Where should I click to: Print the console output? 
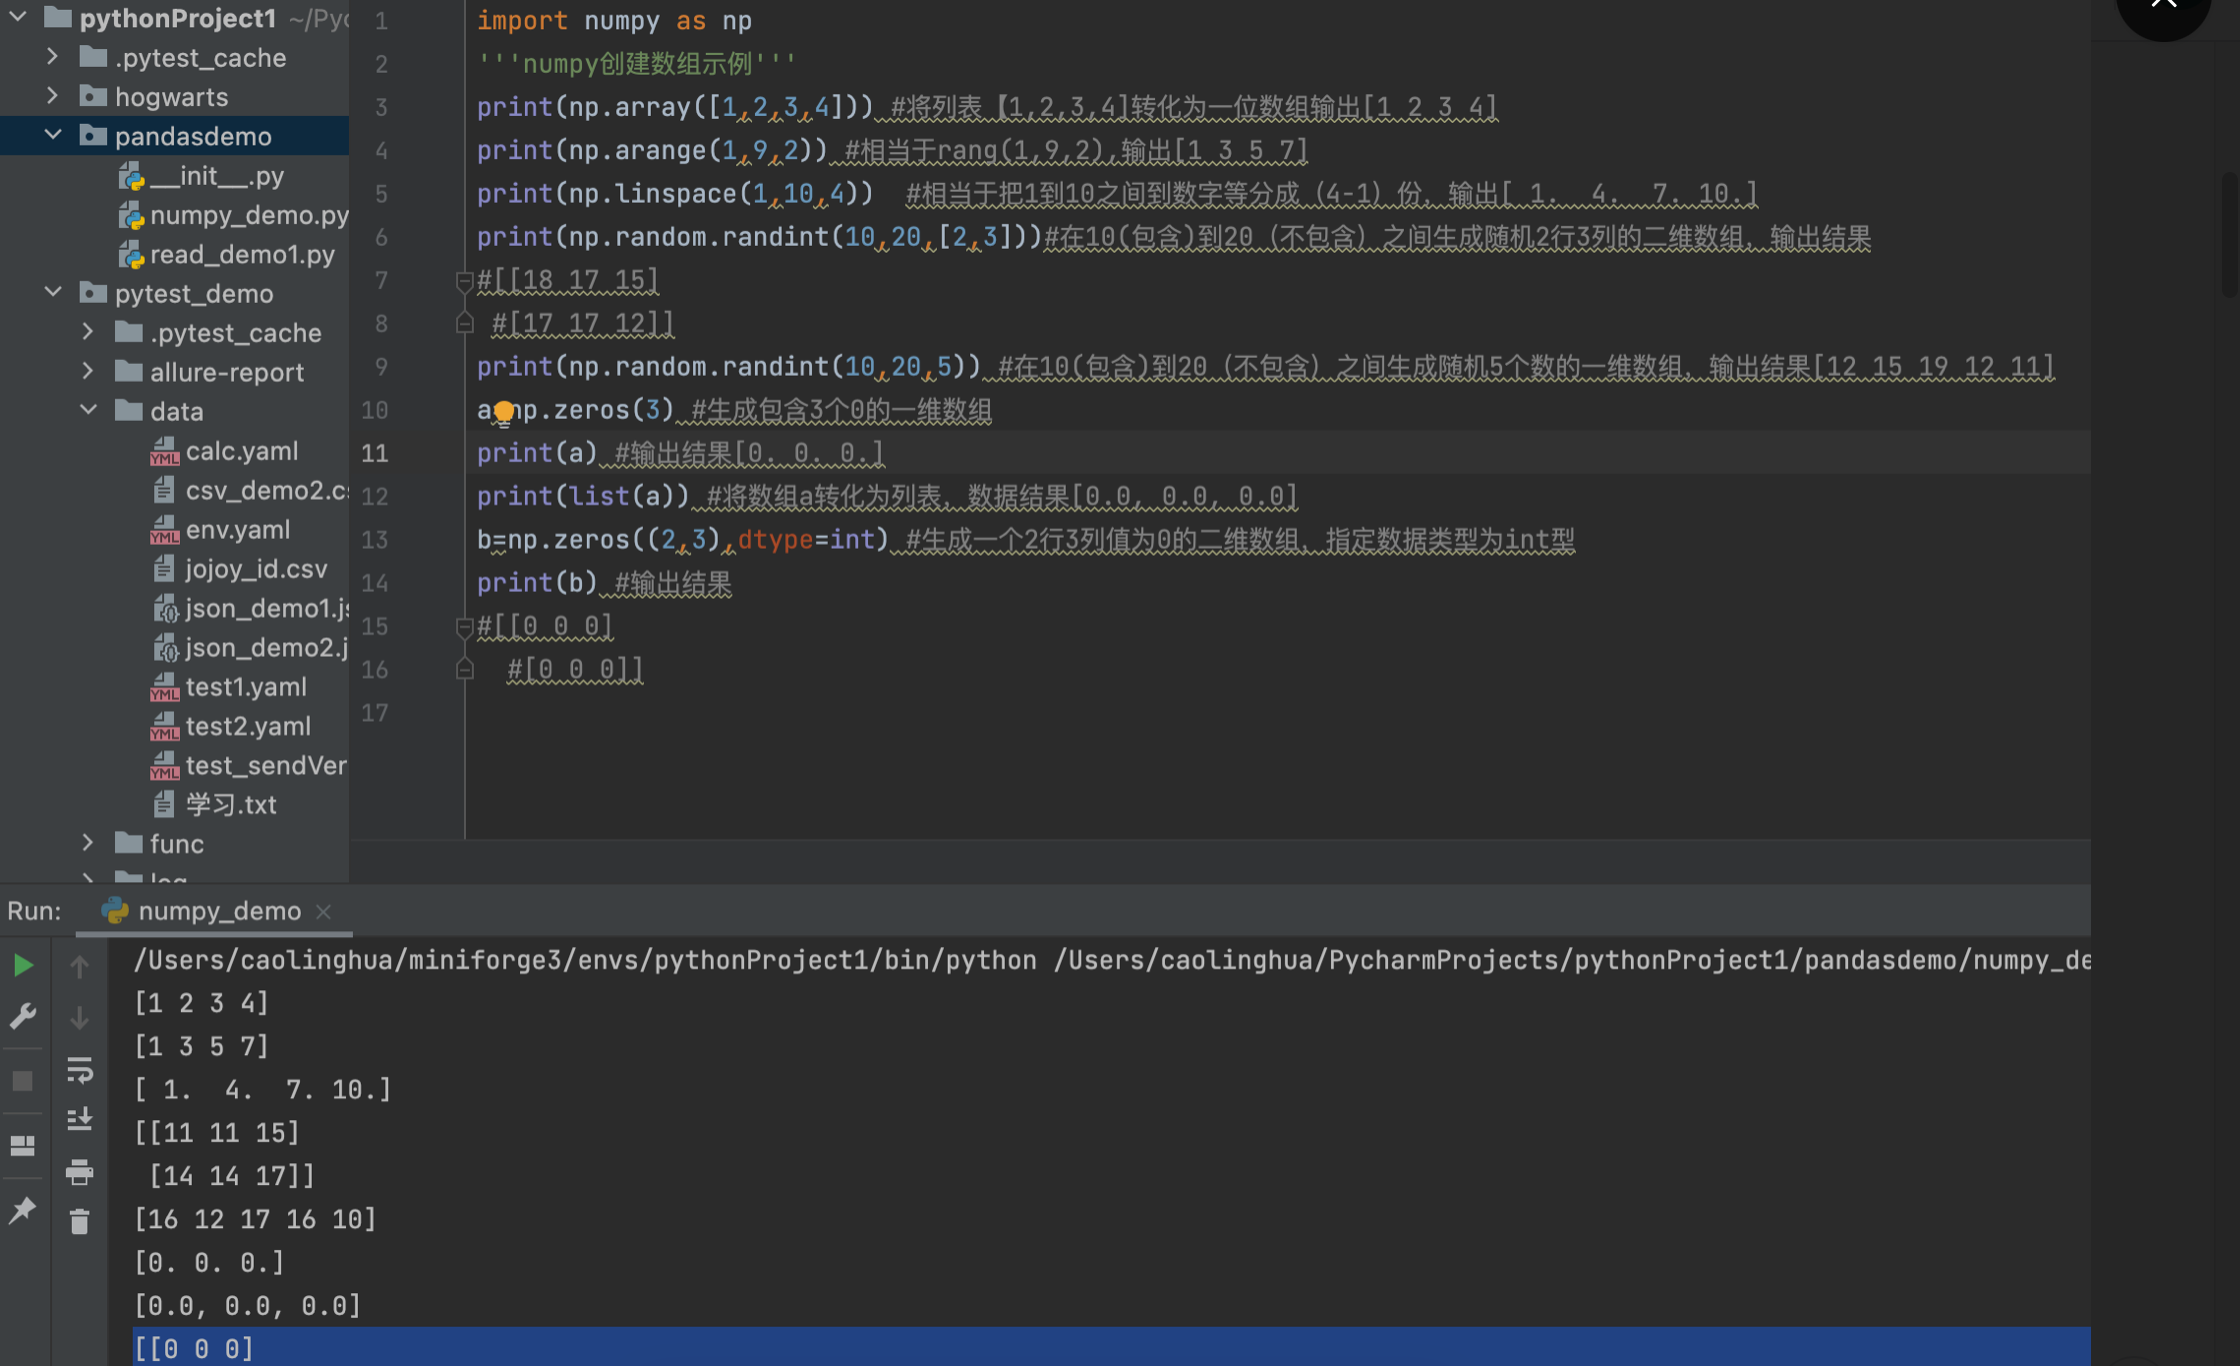click(80, 1172)
